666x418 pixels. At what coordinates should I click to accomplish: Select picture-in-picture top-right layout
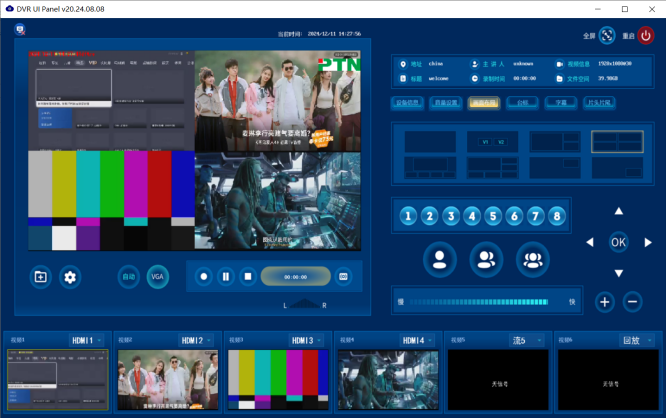click(555, 167)
